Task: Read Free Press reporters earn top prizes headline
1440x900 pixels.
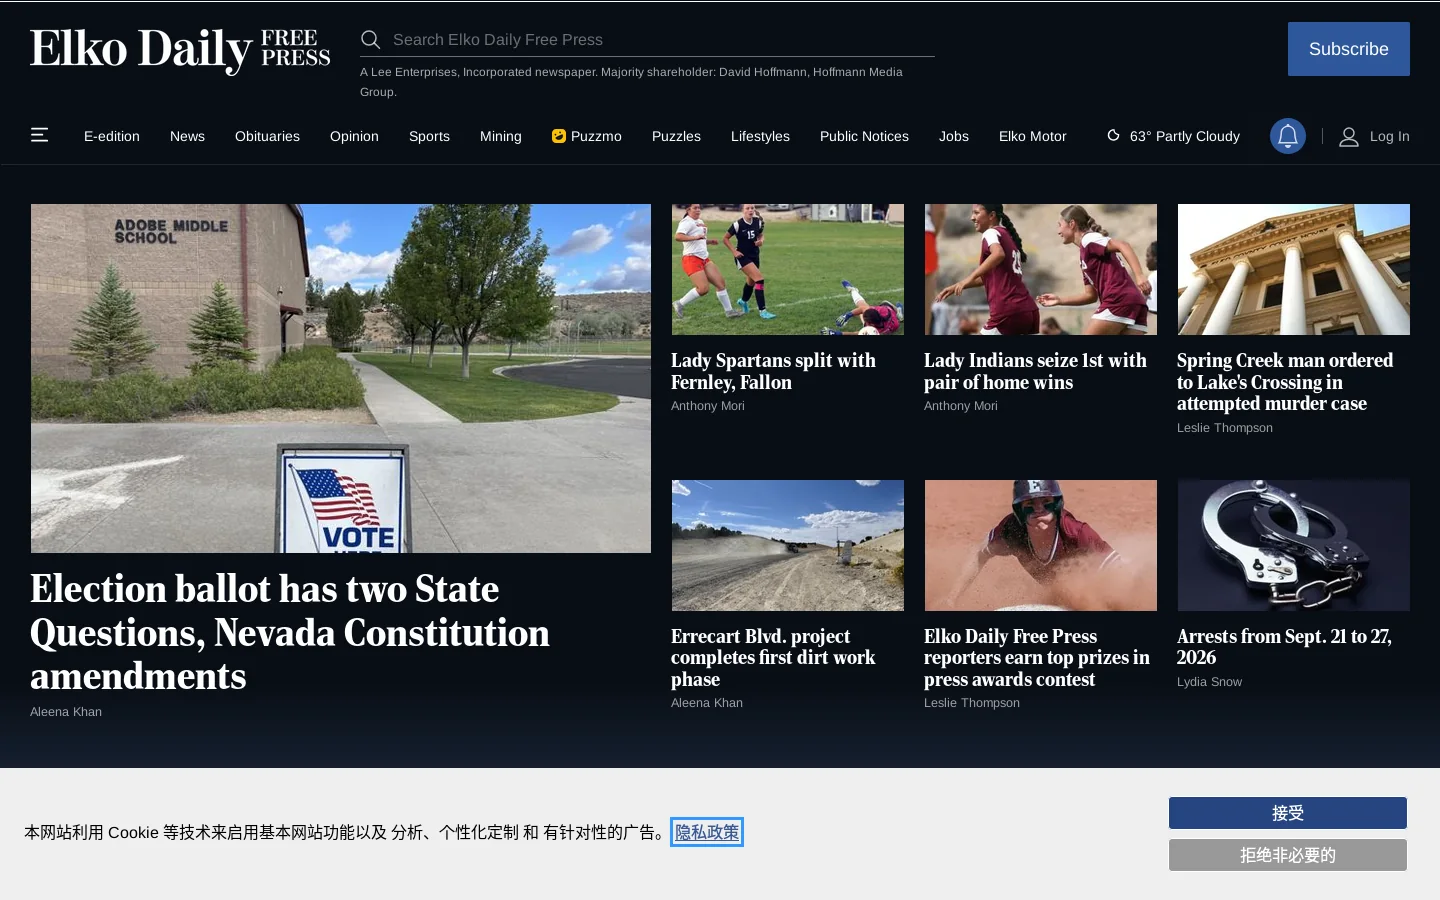Action: coord(1037,658)
